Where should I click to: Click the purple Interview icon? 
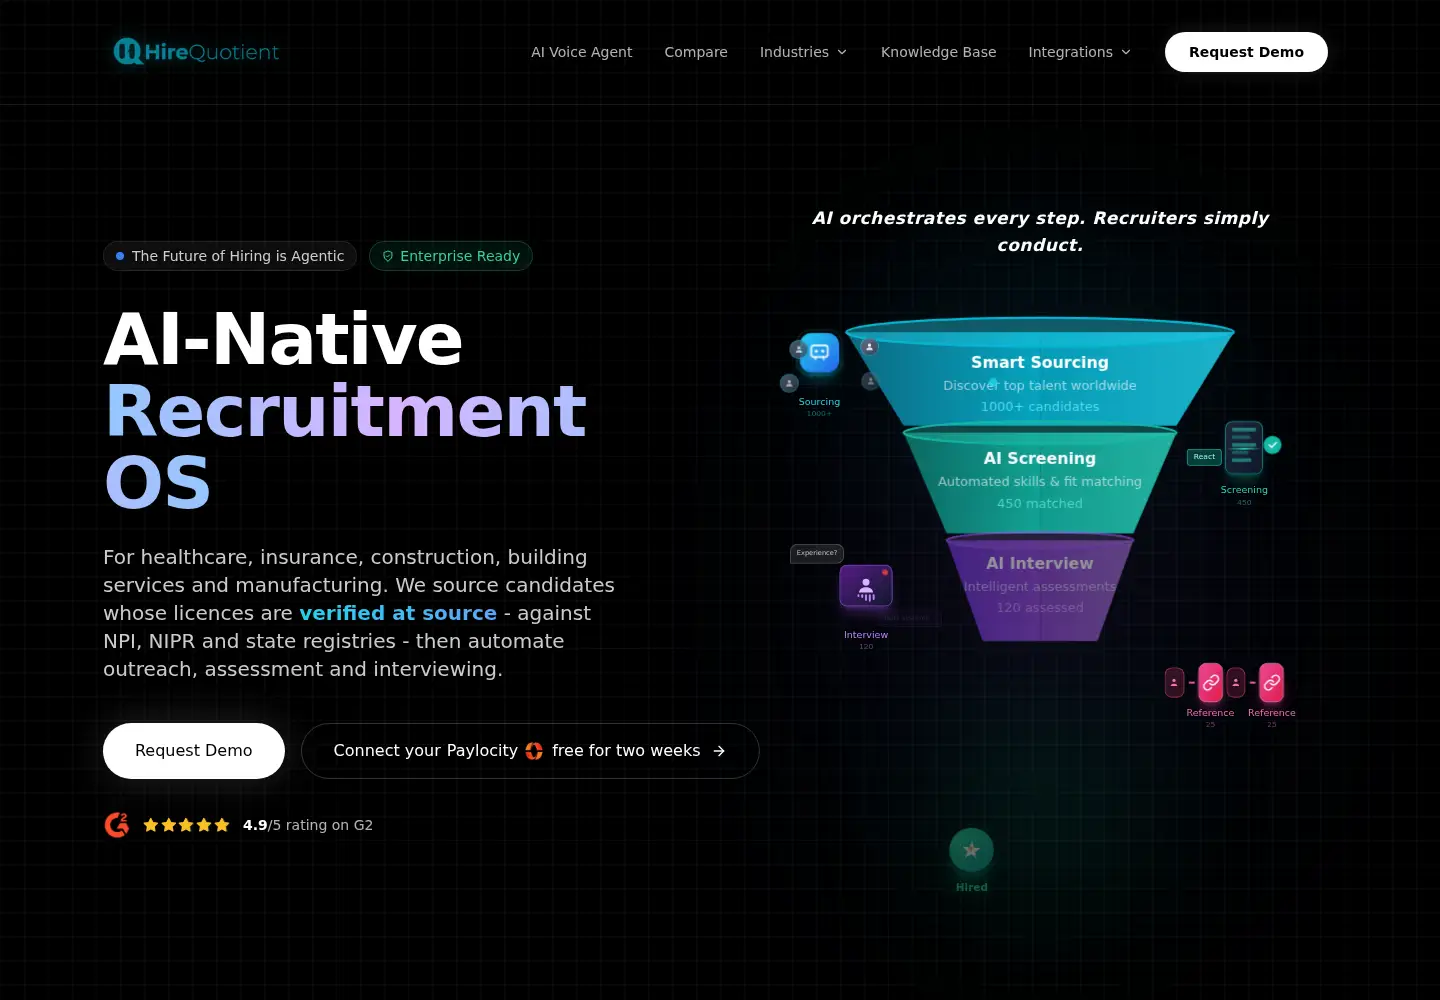tap(866, 586)
